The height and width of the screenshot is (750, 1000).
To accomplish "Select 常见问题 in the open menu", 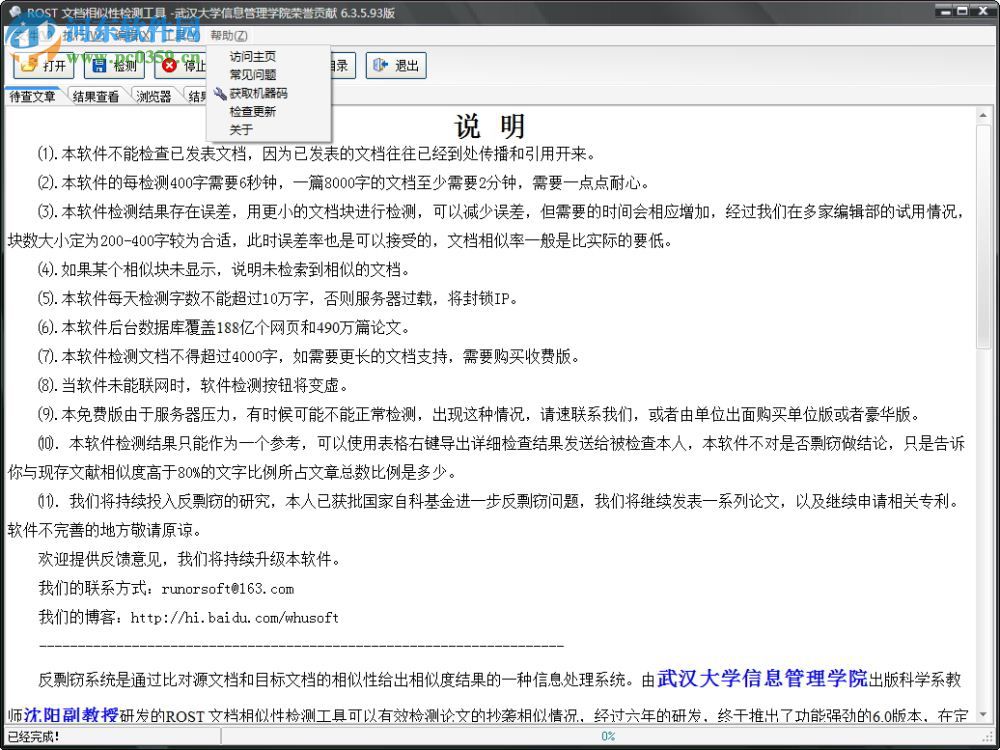I will click(x=252, y=75).
